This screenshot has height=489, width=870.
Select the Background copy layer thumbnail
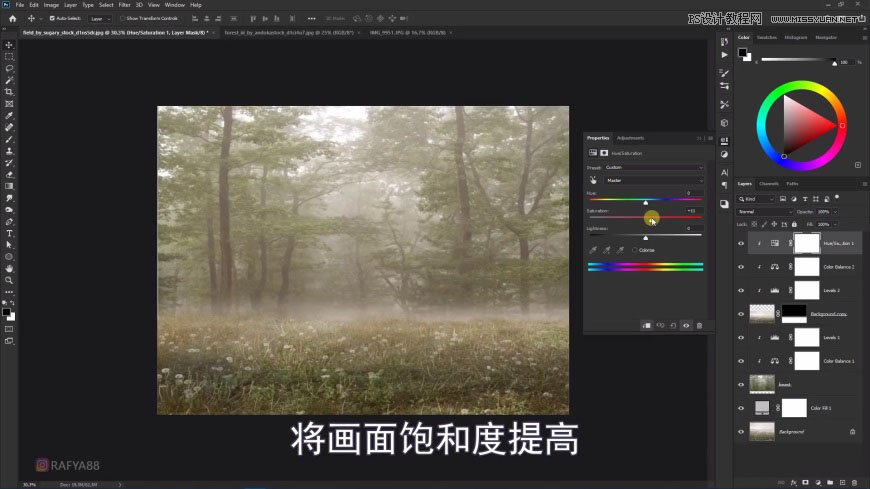[761, 313]
